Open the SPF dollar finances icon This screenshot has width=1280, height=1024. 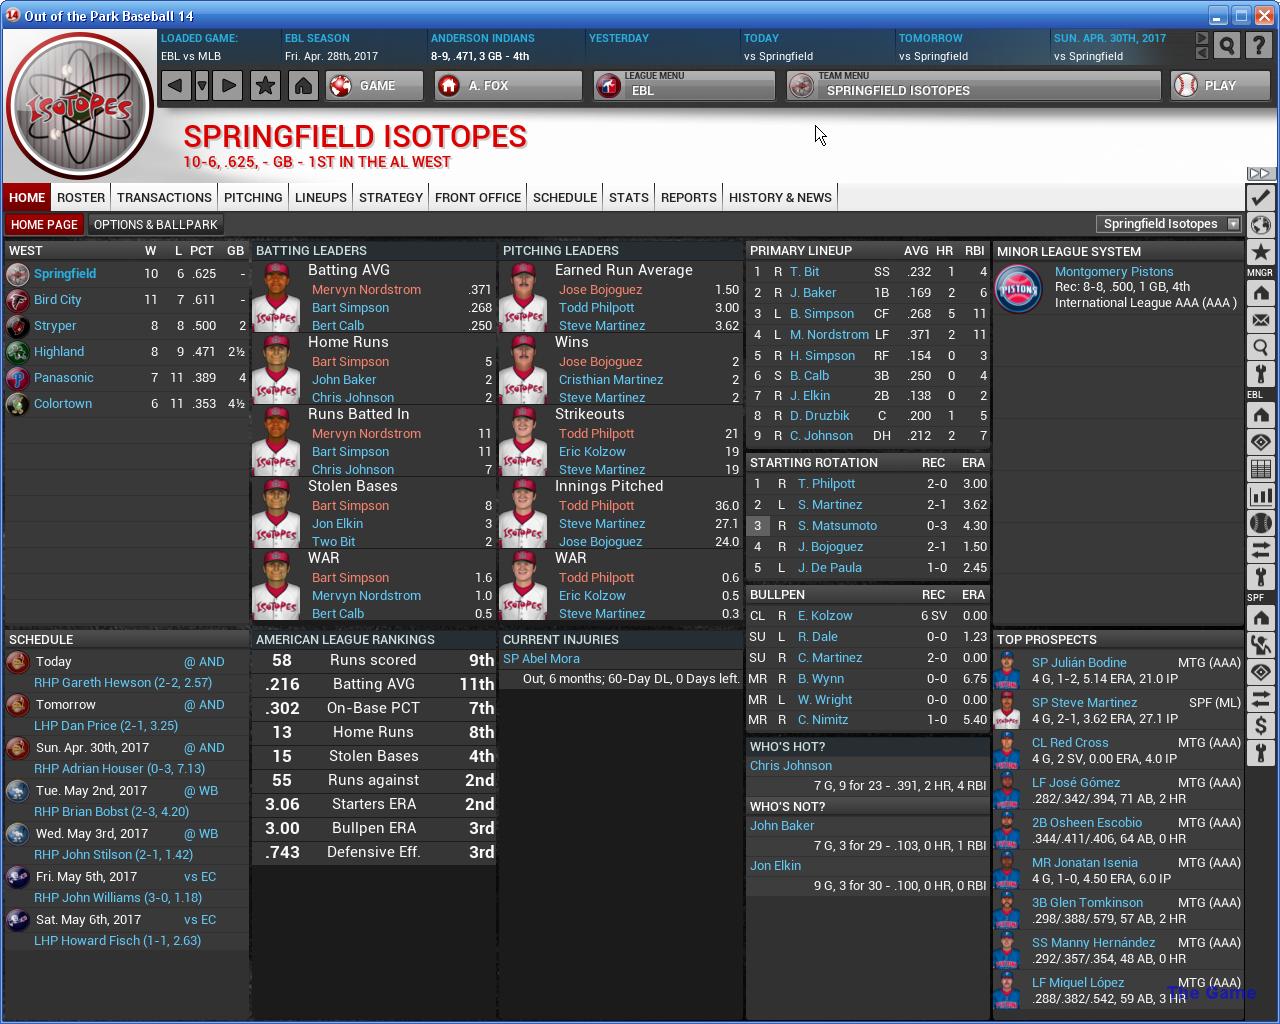click(1260, 726)
